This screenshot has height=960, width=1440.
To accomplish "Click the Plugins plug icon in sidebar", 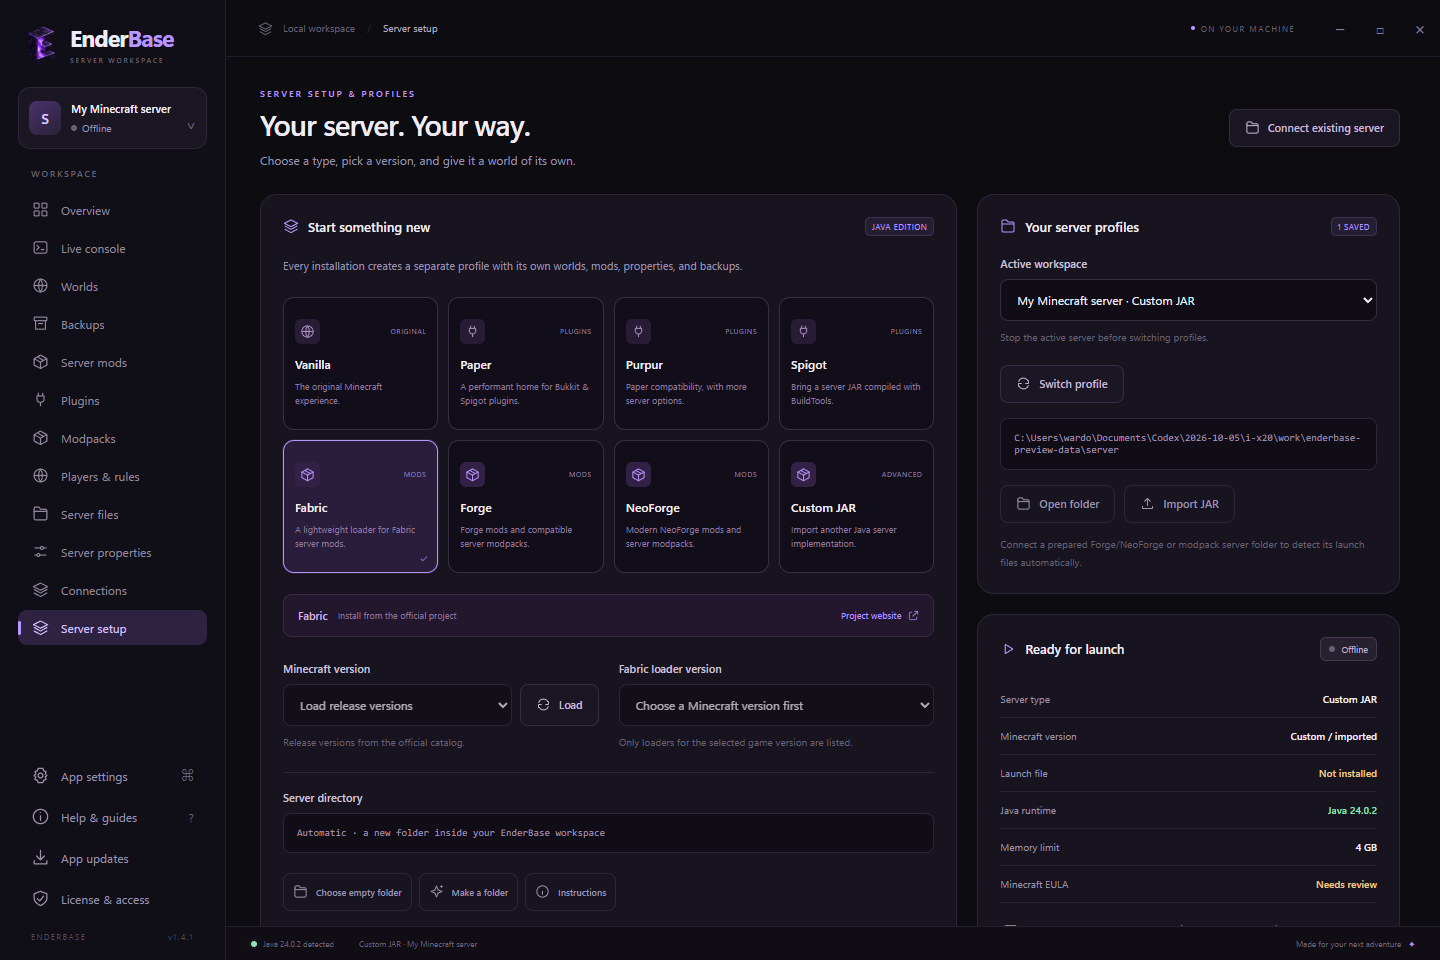I will tap(40, 400).
